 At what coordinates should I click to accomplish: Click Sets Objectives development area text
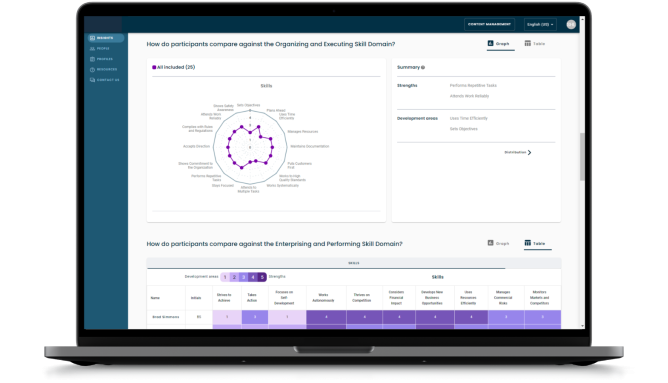coord(464,129)
